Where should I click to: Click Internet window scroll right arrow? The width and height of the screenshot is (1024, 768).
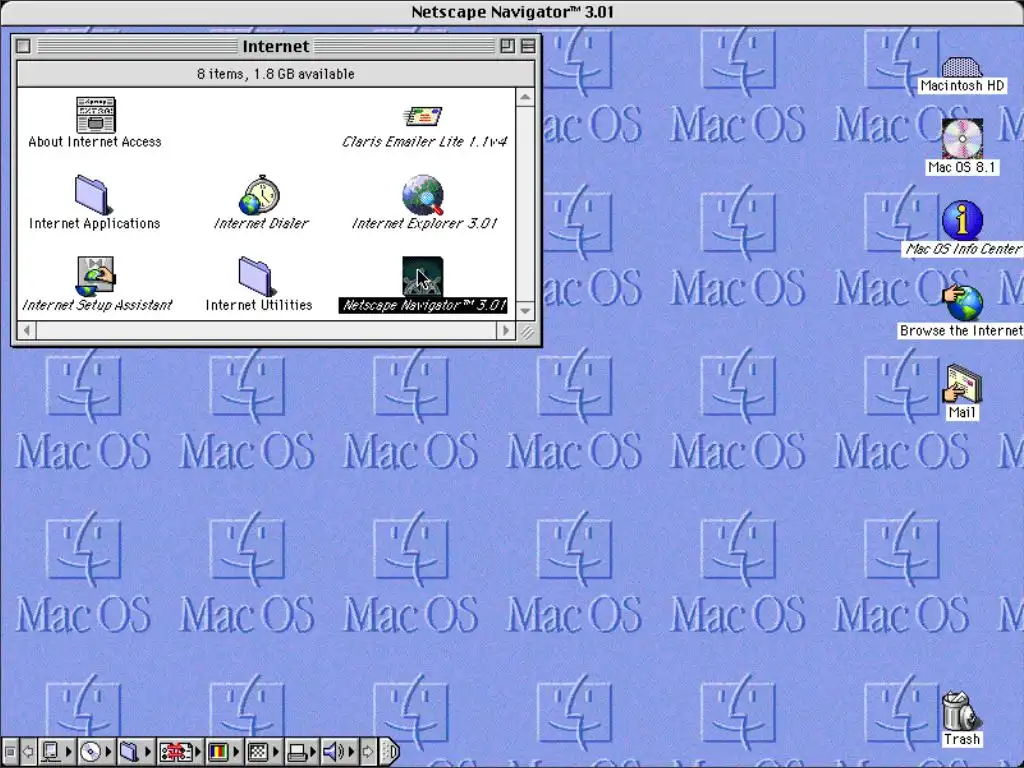[x=505, y=330]
